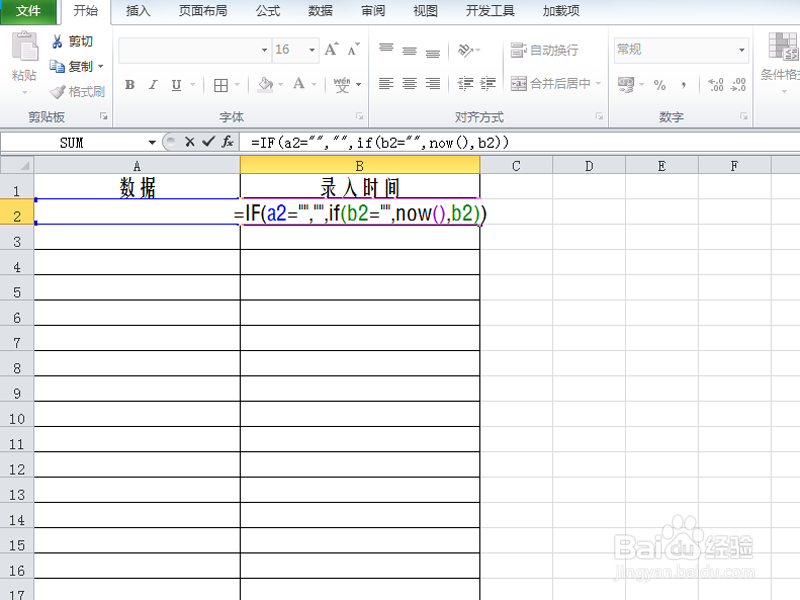800x600 pixels.
Task: Click inside the formula bar text
Action: point(380,142)
